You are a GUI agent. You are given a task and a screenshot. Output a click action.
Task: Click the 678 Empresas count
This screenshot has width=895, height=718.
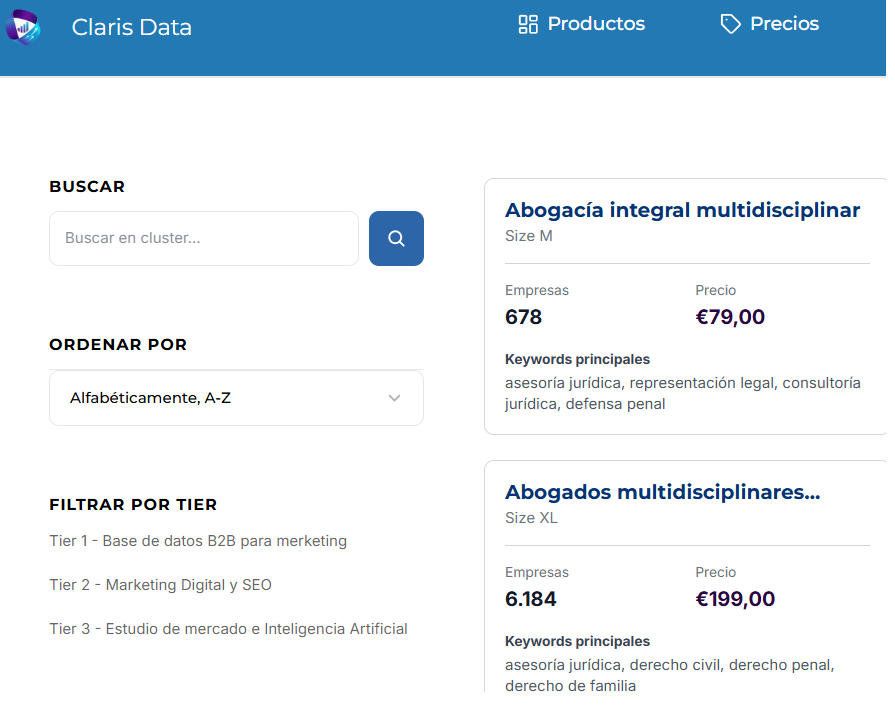click(x=523, y=317)
